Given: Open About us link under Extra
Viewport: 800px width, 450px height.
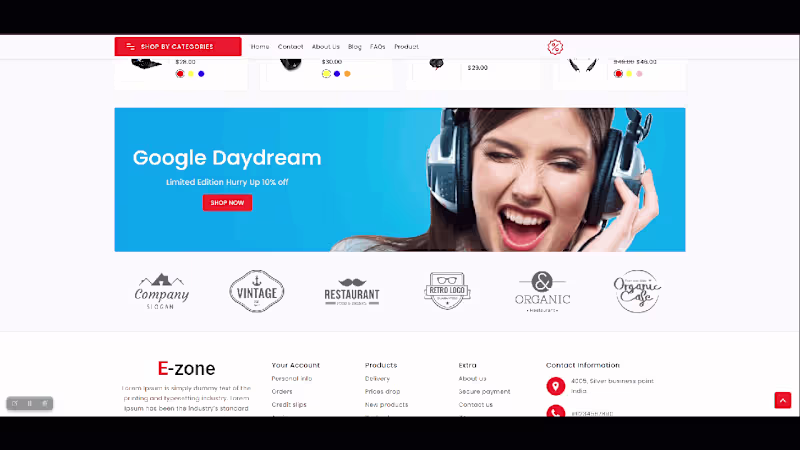Looking at the screenshot, I should point(472,379).
